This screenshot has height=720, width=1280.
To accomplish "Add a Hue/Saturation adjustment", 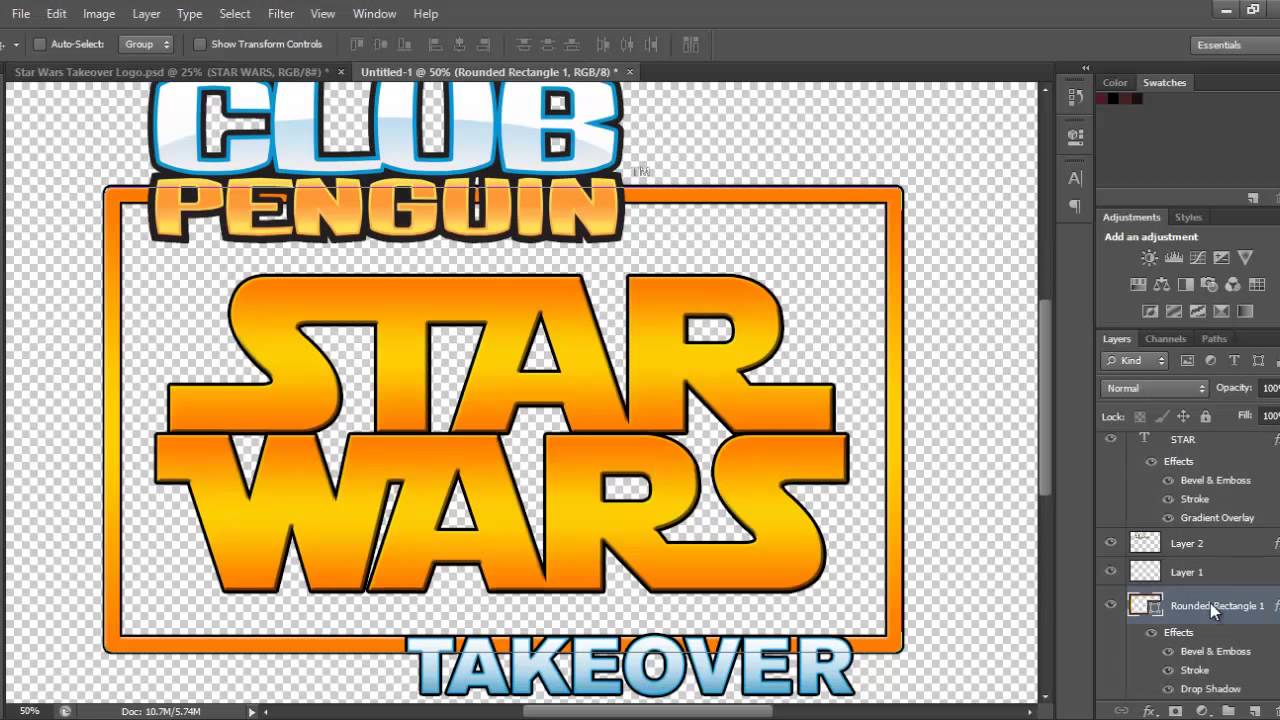I will 1138,285.
